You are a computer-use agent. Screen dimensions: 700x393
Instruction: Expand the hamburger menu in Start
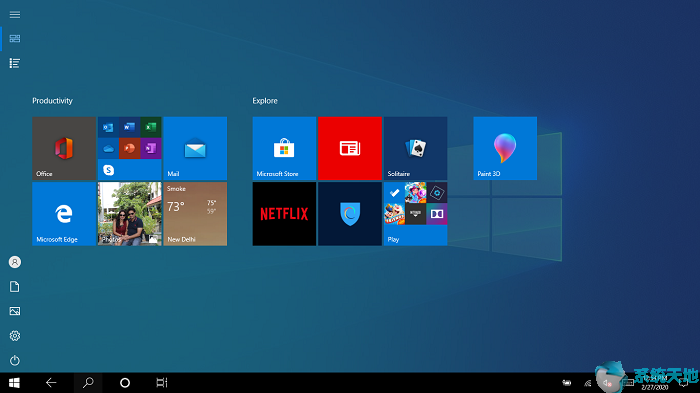[x=15, y=15]
